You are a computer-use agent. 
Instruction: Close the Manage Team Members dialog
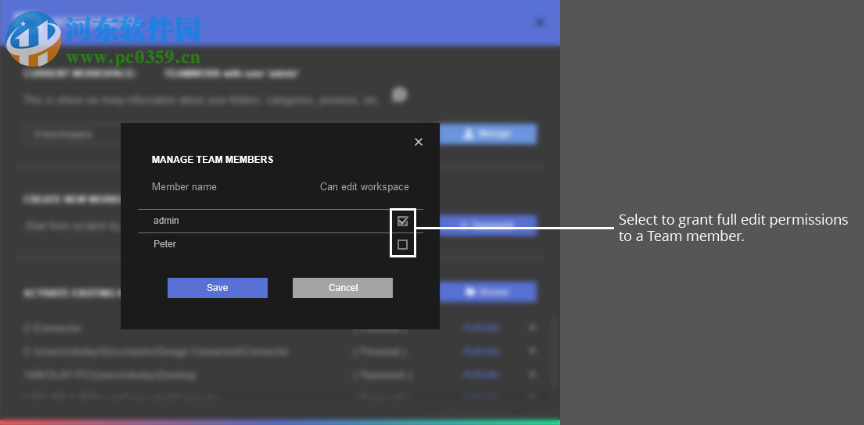coord(419,142)
